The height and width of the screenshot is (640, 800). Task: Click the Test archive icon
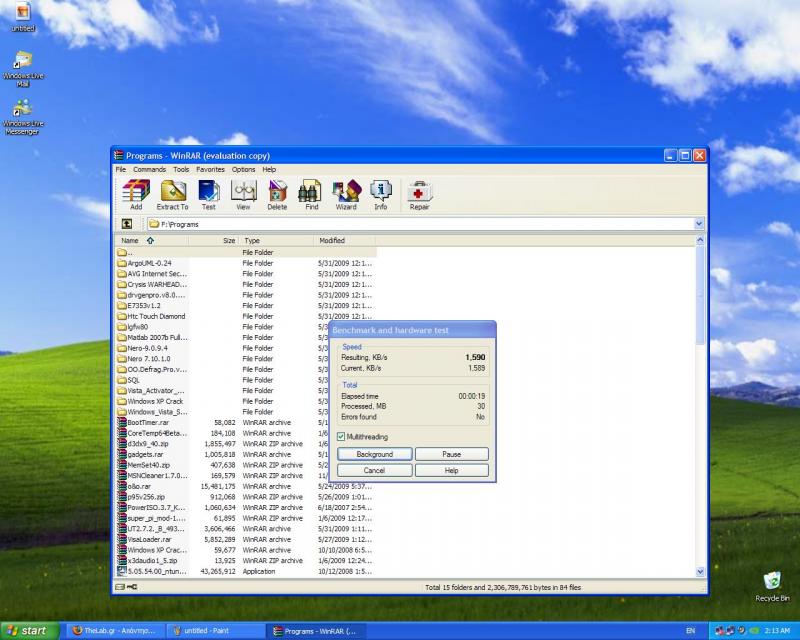point(209,195)
